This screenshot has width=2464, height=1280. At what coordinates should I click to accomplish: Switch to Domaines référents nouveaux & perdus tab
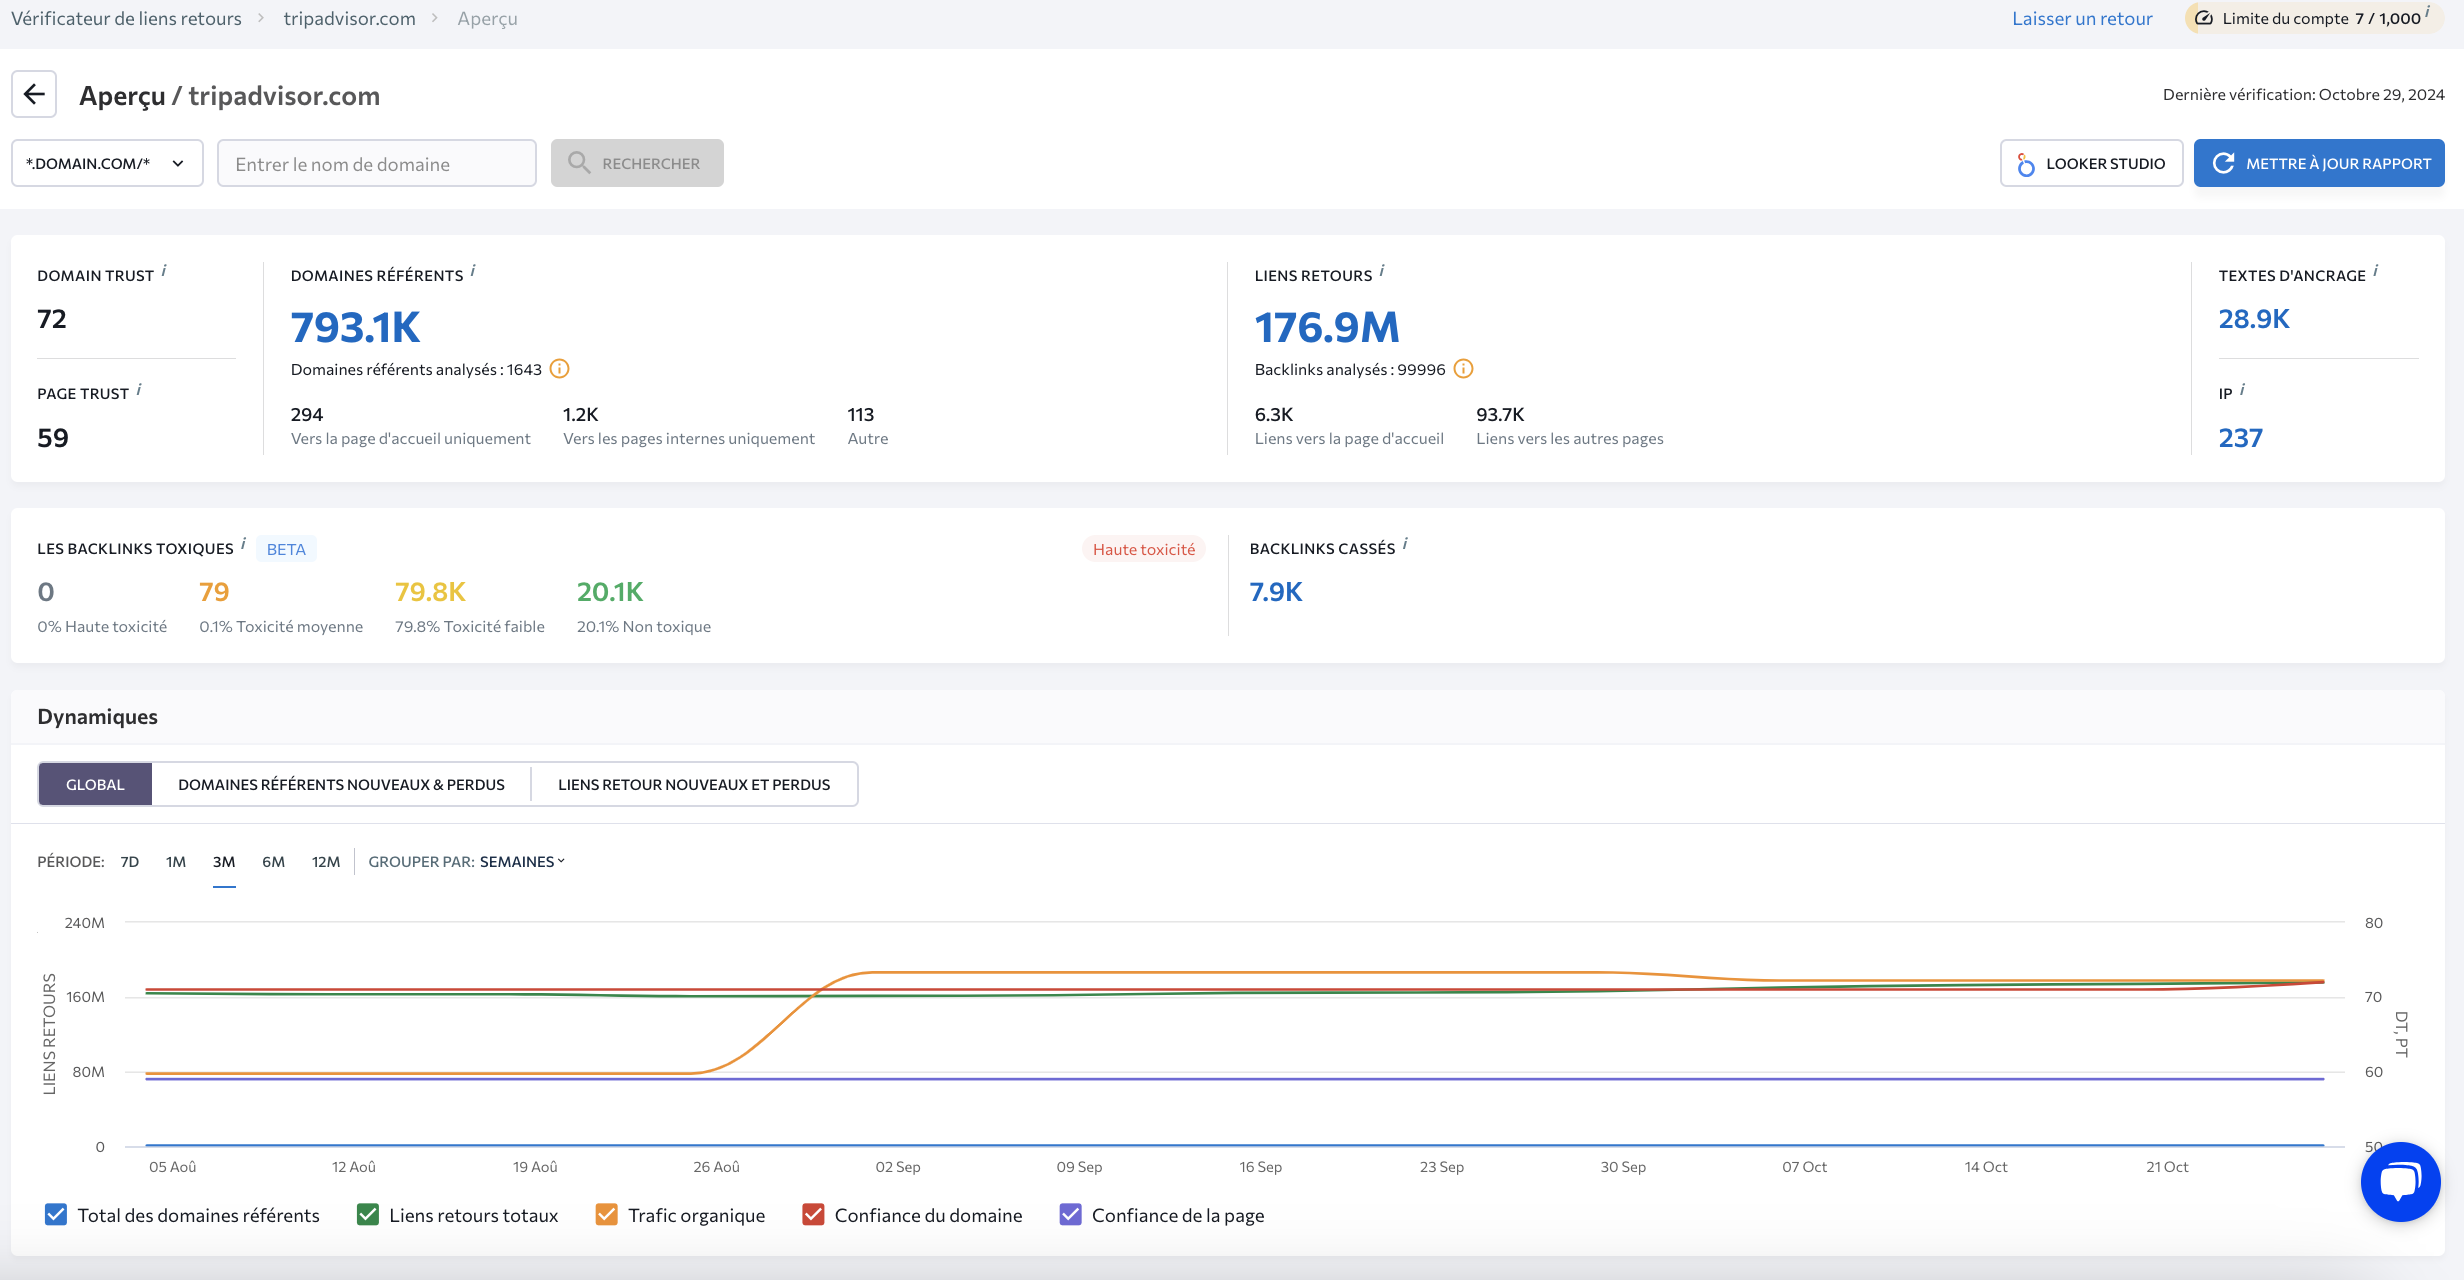click(x=341, y=784)
